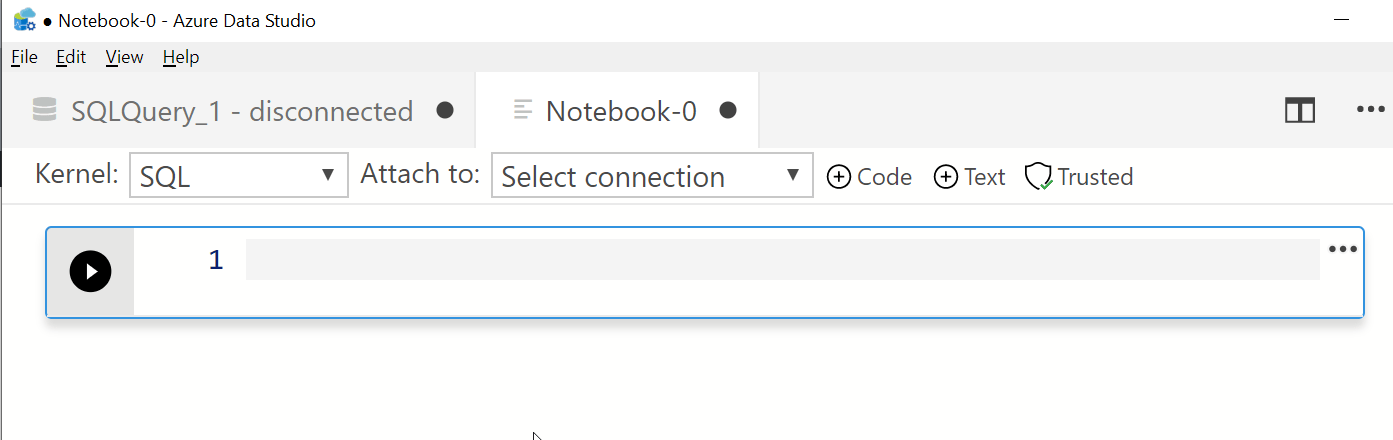
Task: Open the Edit menu
Action: 71,57
